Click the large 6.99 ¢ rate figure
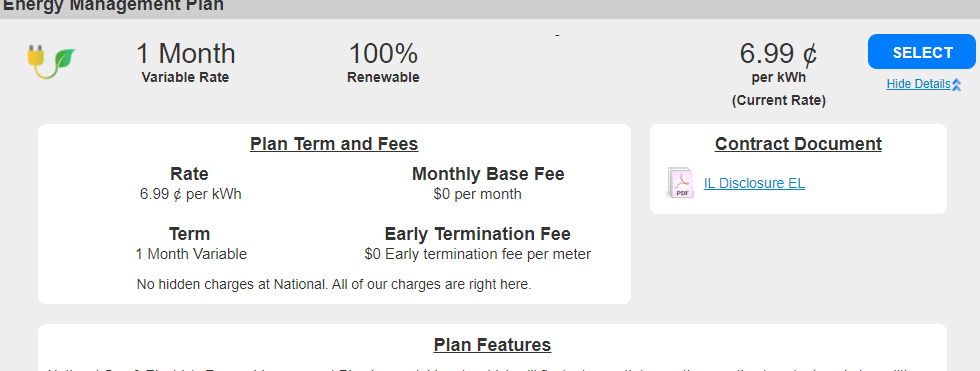 point(778,54)
